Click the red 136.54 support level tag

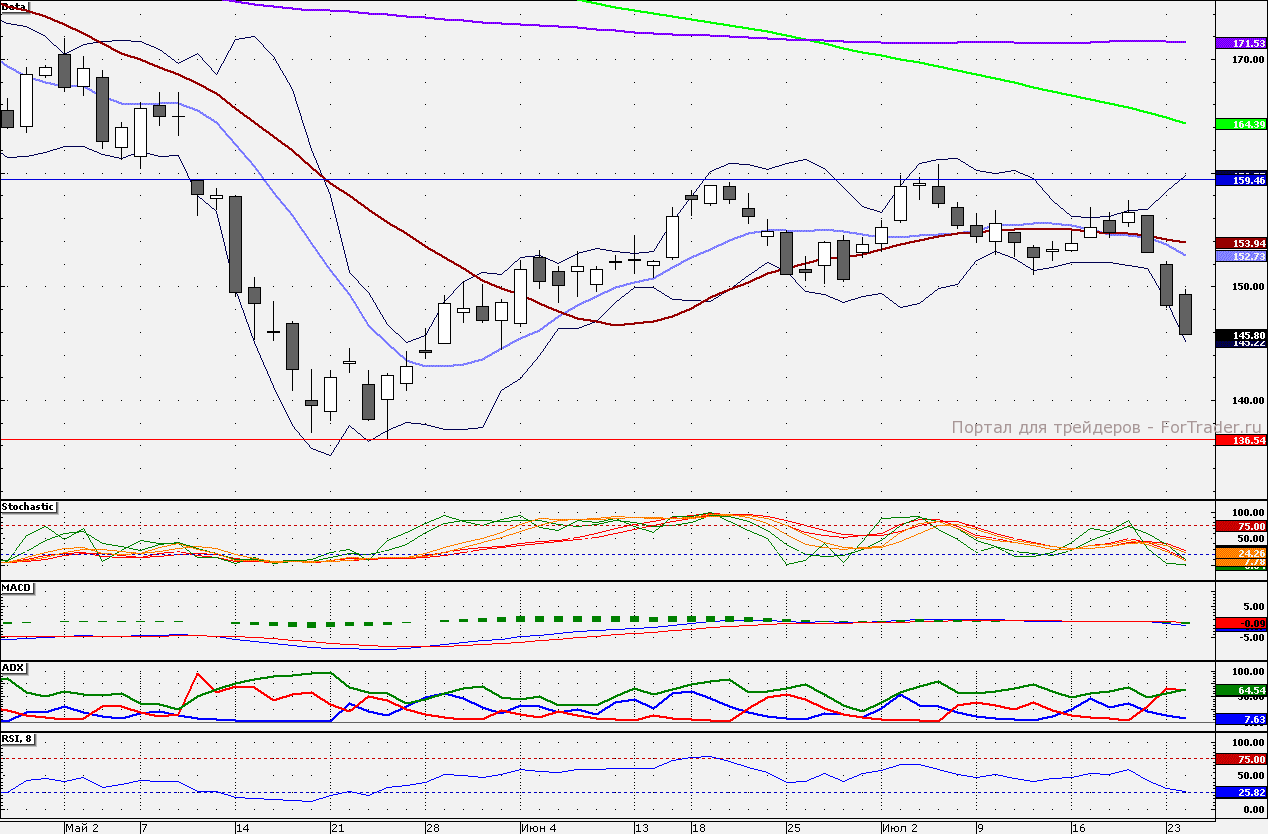pyautogui.click(x=1240, y=440)
